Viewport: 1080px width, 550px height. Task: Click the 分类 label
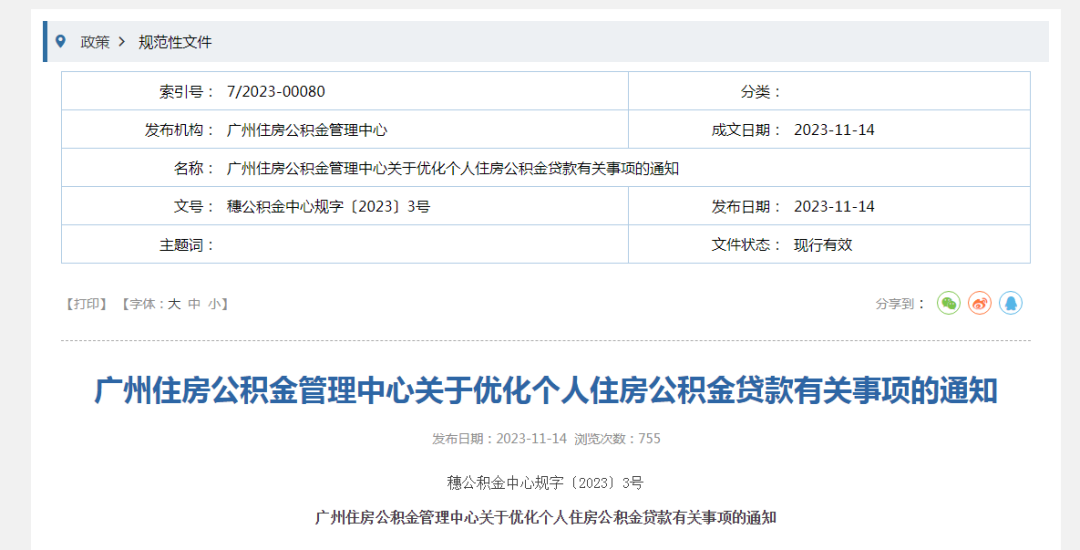click(x=760, y=92)
